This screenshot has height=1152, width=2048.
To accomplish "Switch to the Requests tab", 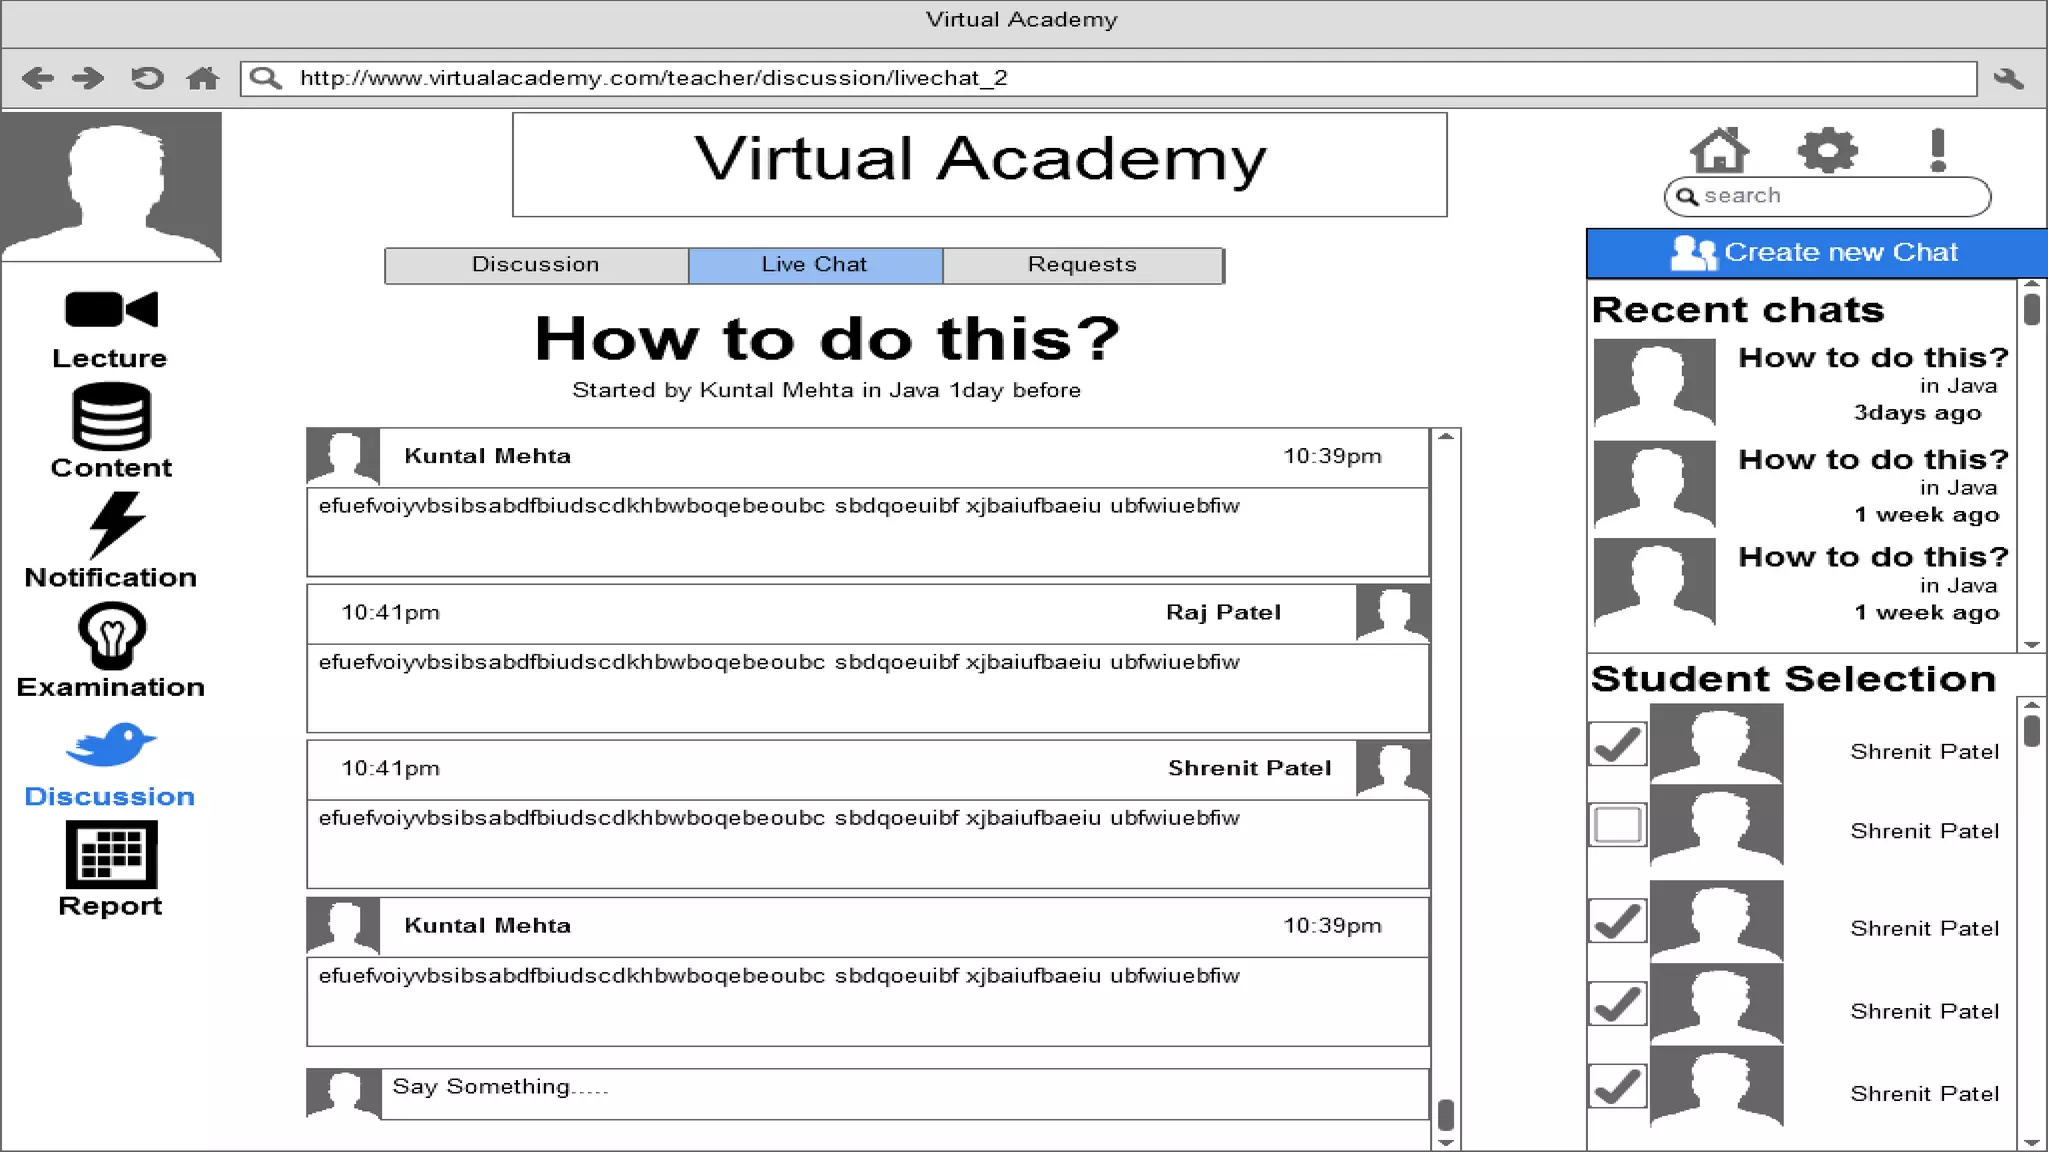I will point(1082,265).
